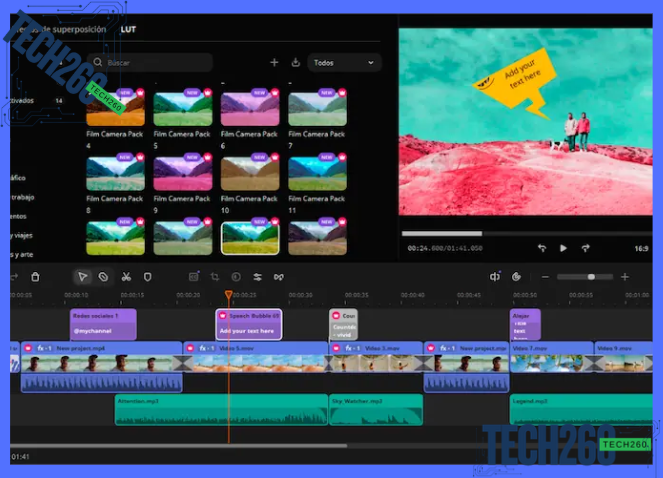Click the dimmed overlay icon left of crop
Image resolution: width=663 pixels, height=478 pixels.
pos(194,277)
